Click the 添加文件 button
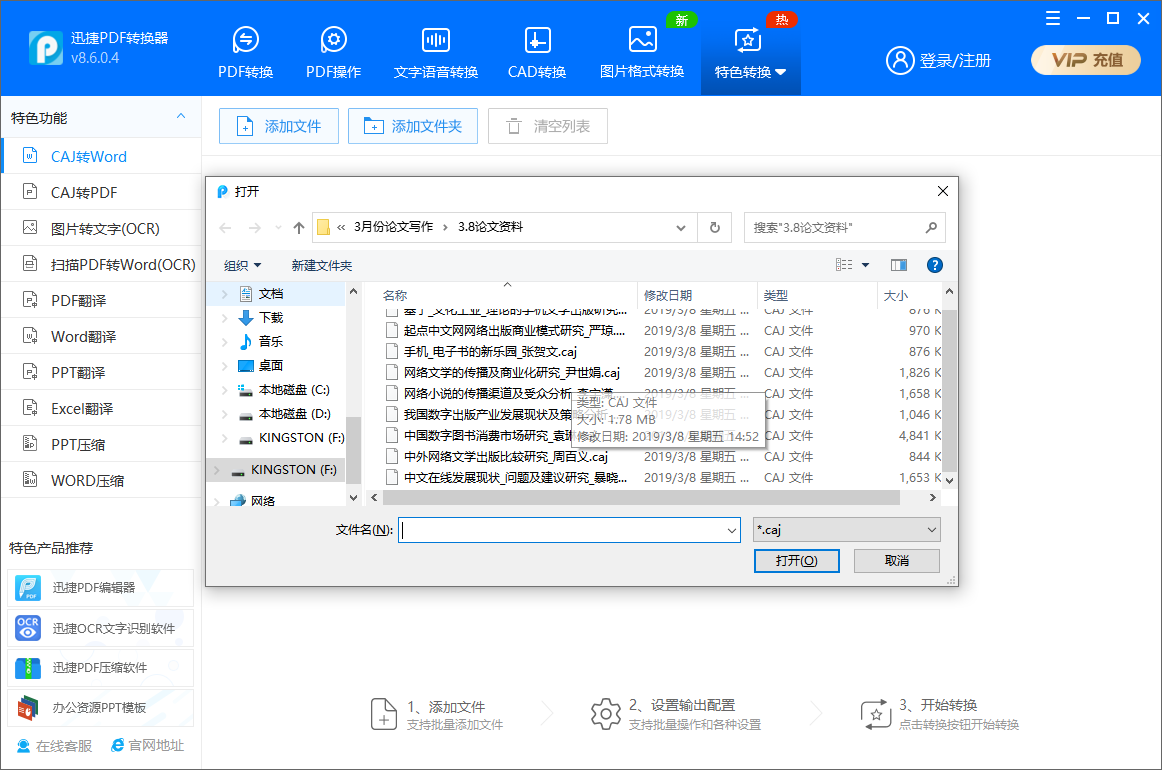1162x770 pixels. (x=279, y=126)
